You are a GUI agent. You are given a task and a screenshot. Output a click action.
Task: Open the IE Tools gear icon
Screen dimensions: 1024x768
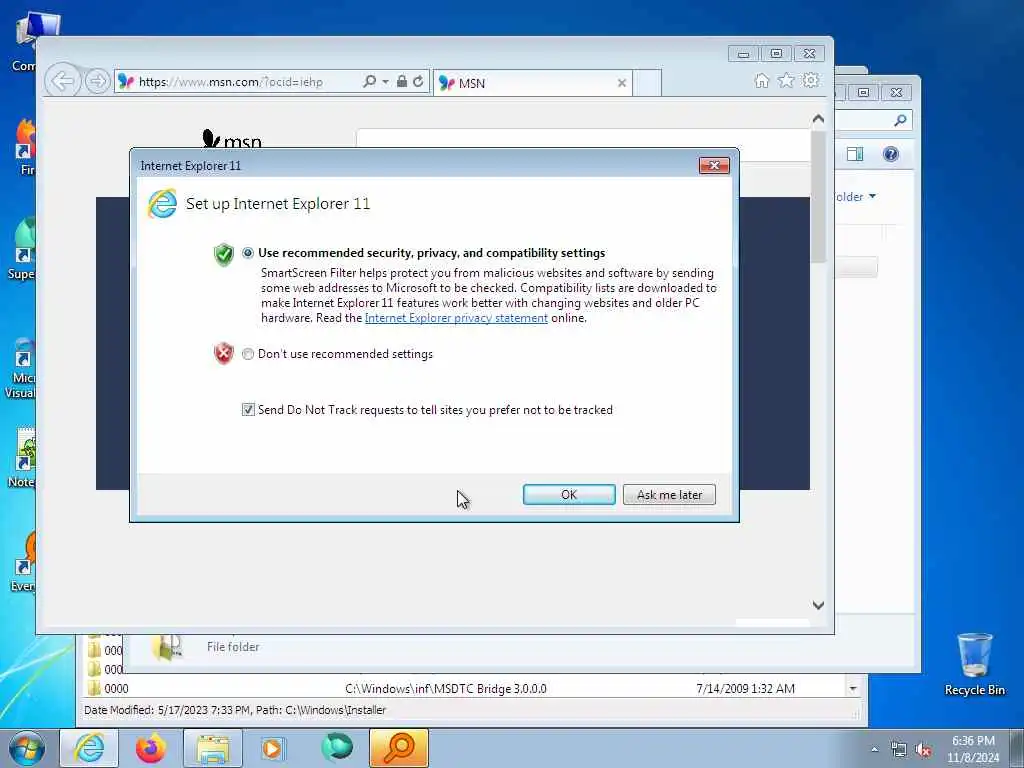click(x=811, y=81)
